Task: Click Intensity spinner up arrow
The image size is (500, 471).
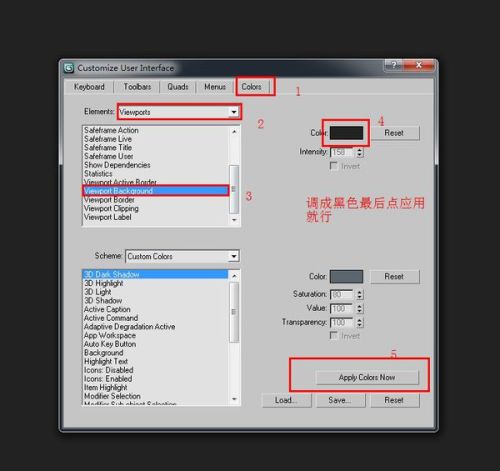Action: pyautogui.click(x=359, y=150)
